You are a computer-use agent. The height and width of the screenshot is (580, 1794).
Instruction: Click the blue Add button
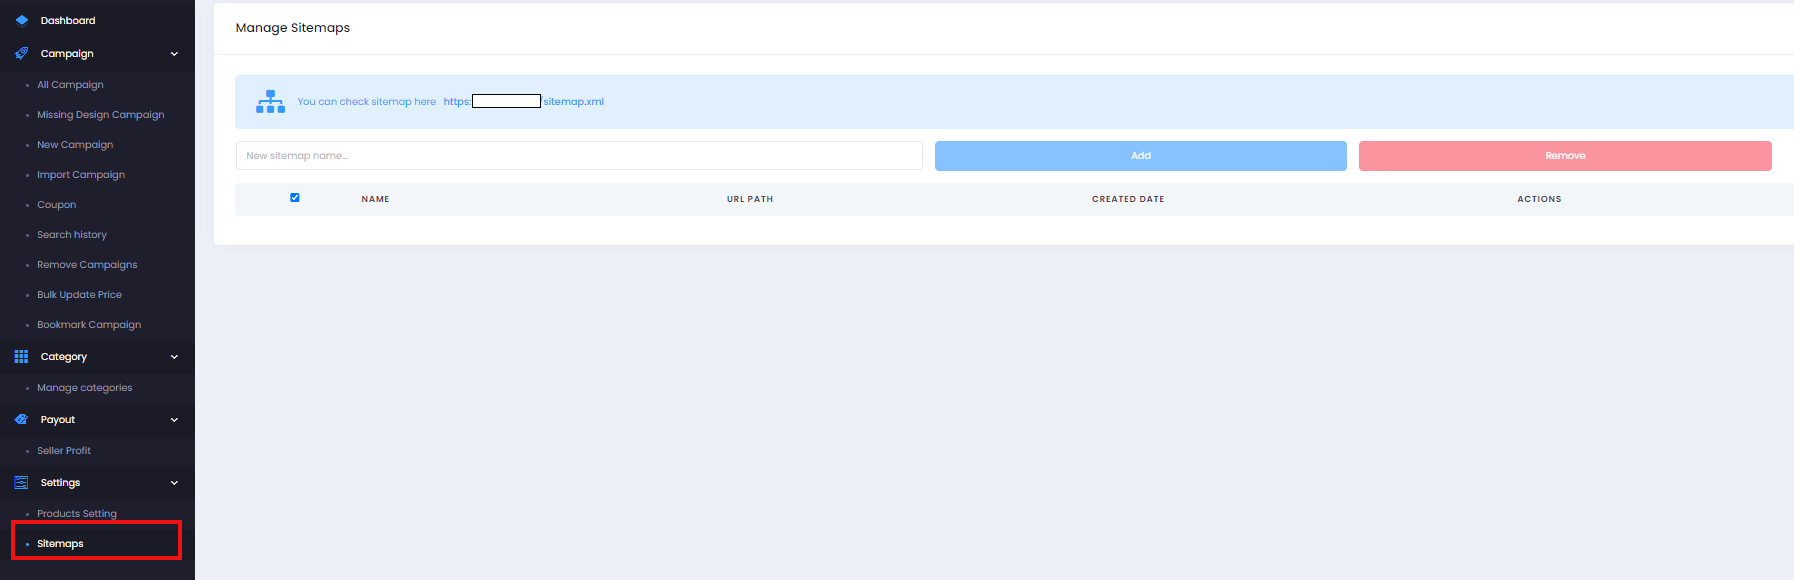[x=1141, y=156]
